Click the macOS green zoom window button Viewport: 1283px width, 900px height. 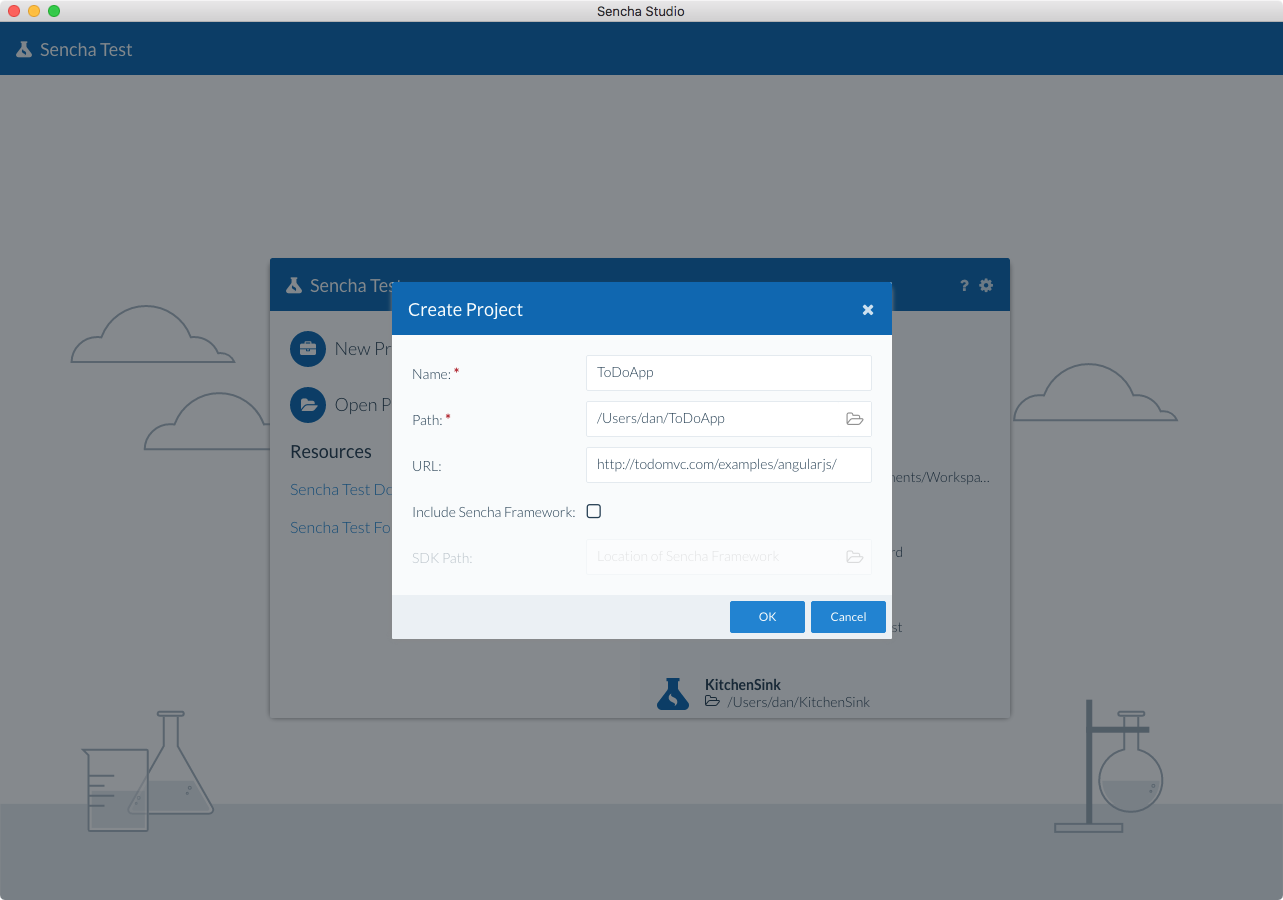click(x=54, y=11)
